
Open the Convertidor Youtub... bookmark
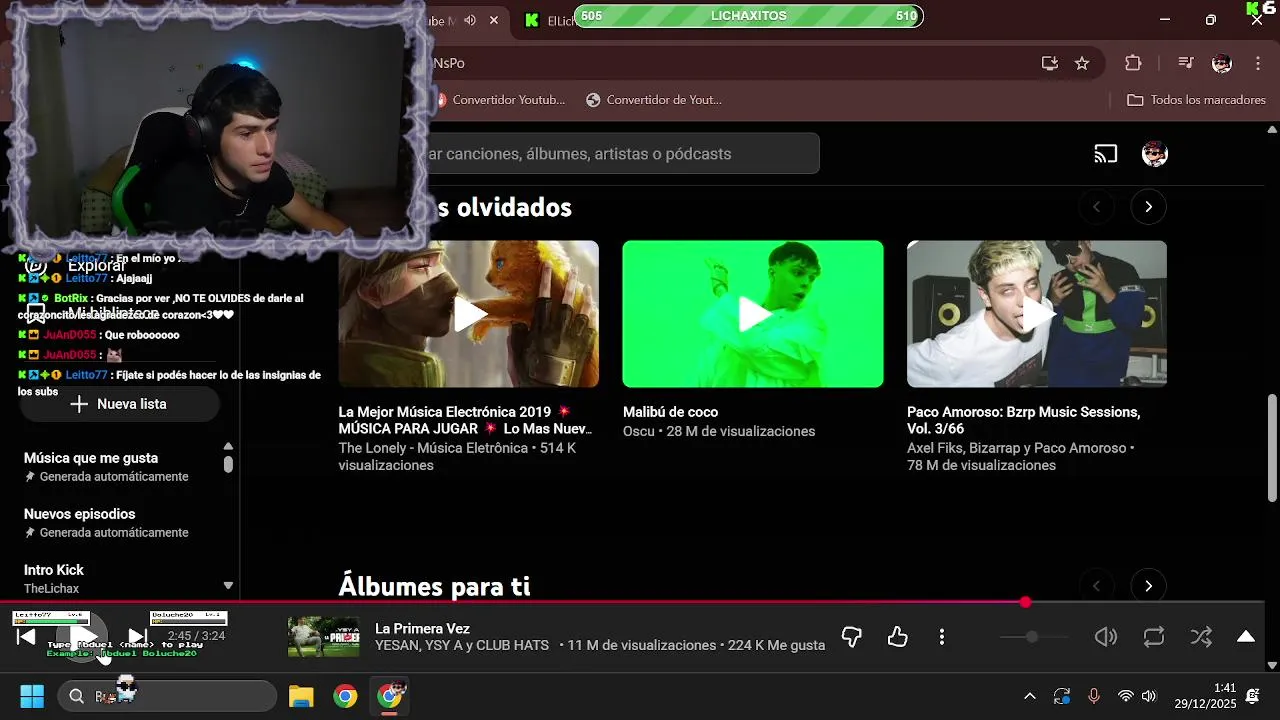pyautogui.click(x=500, y=100)
